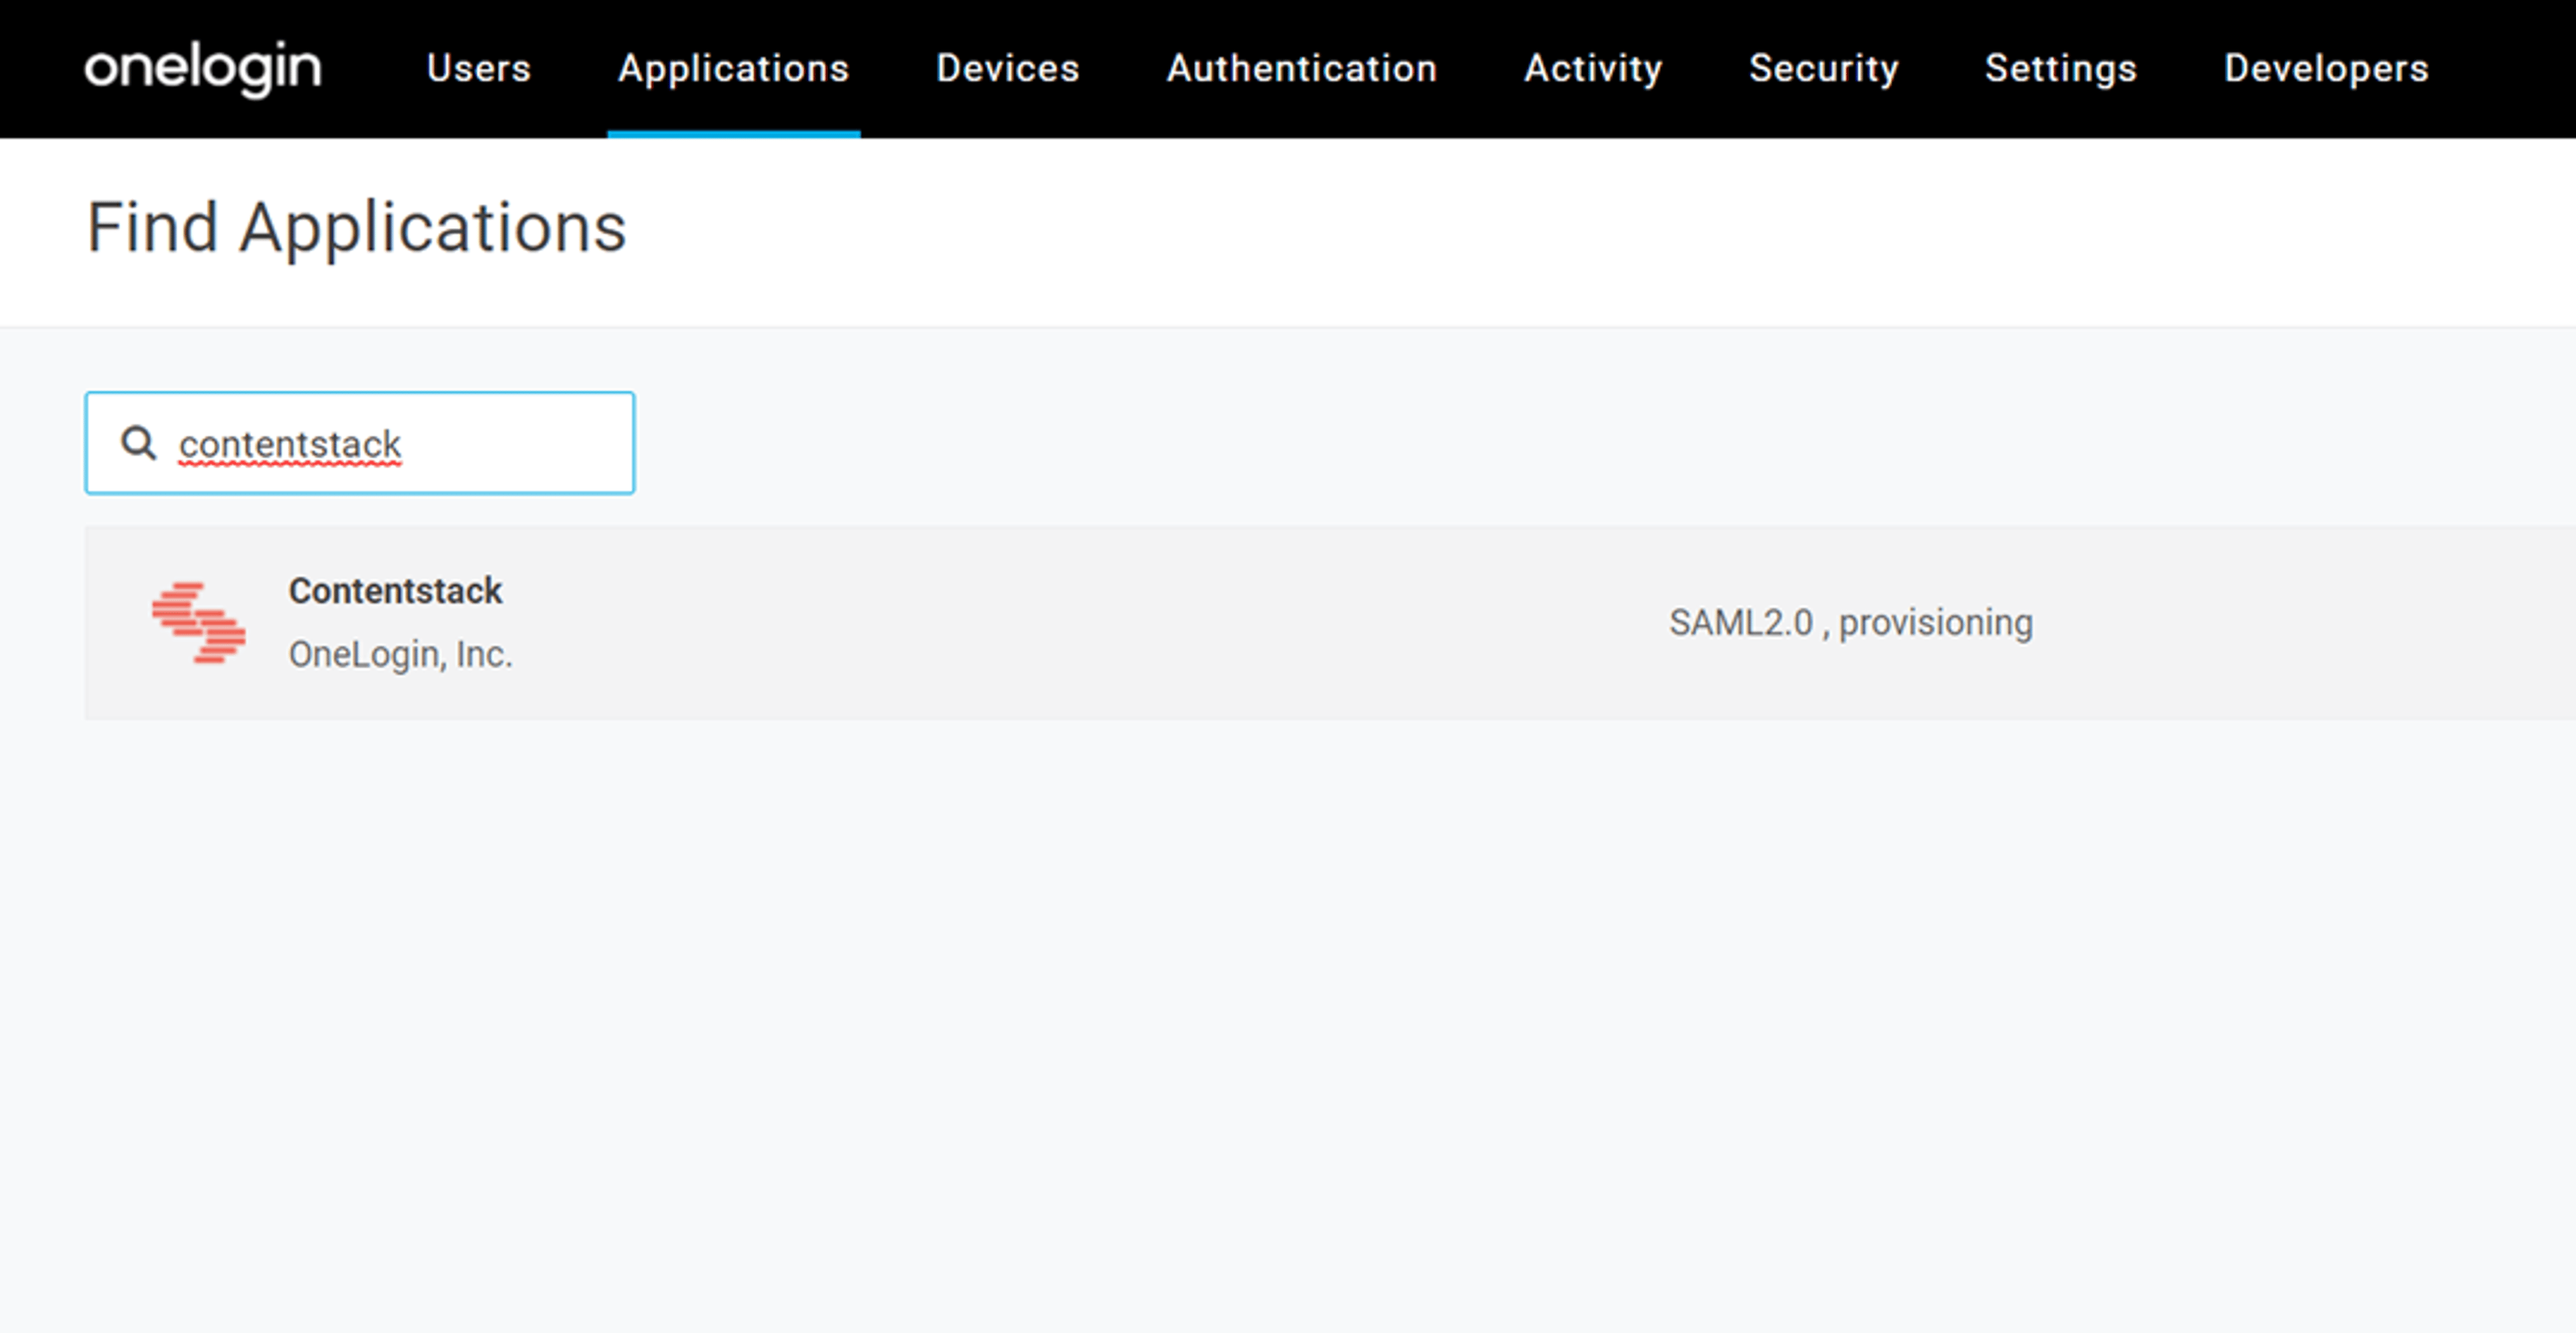The height and width of the screenshot is (1333, 2576).
Task: Open the Activity menu
Action: [1593, 68]
